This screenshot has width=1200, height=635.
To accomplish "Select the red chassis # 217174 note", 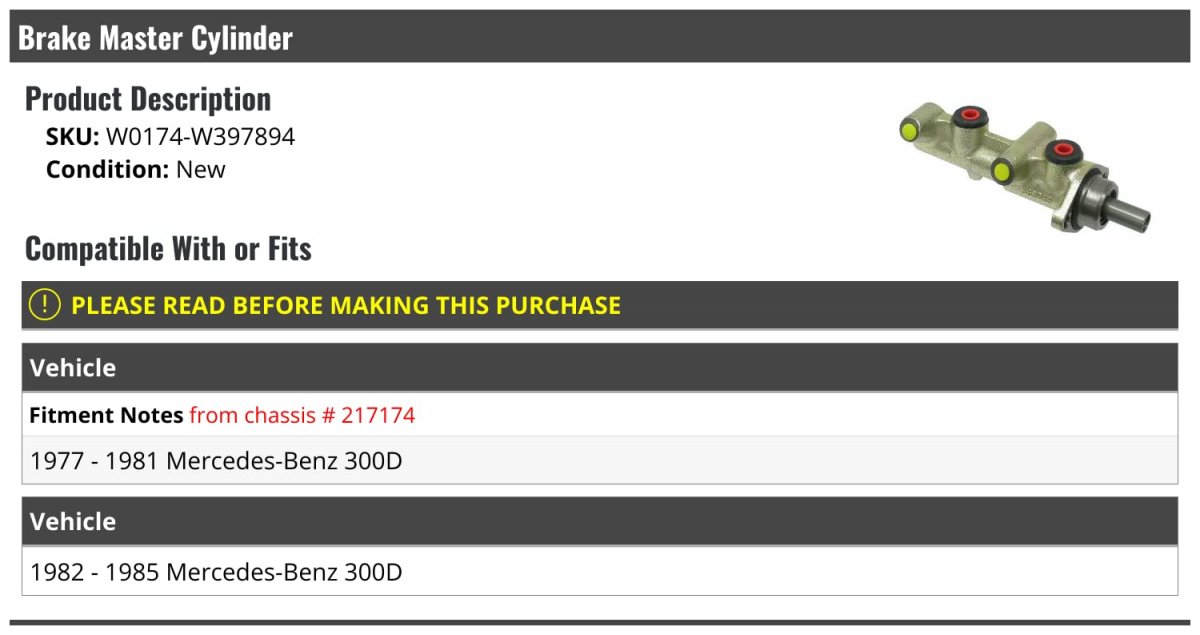I will [302, 415].
